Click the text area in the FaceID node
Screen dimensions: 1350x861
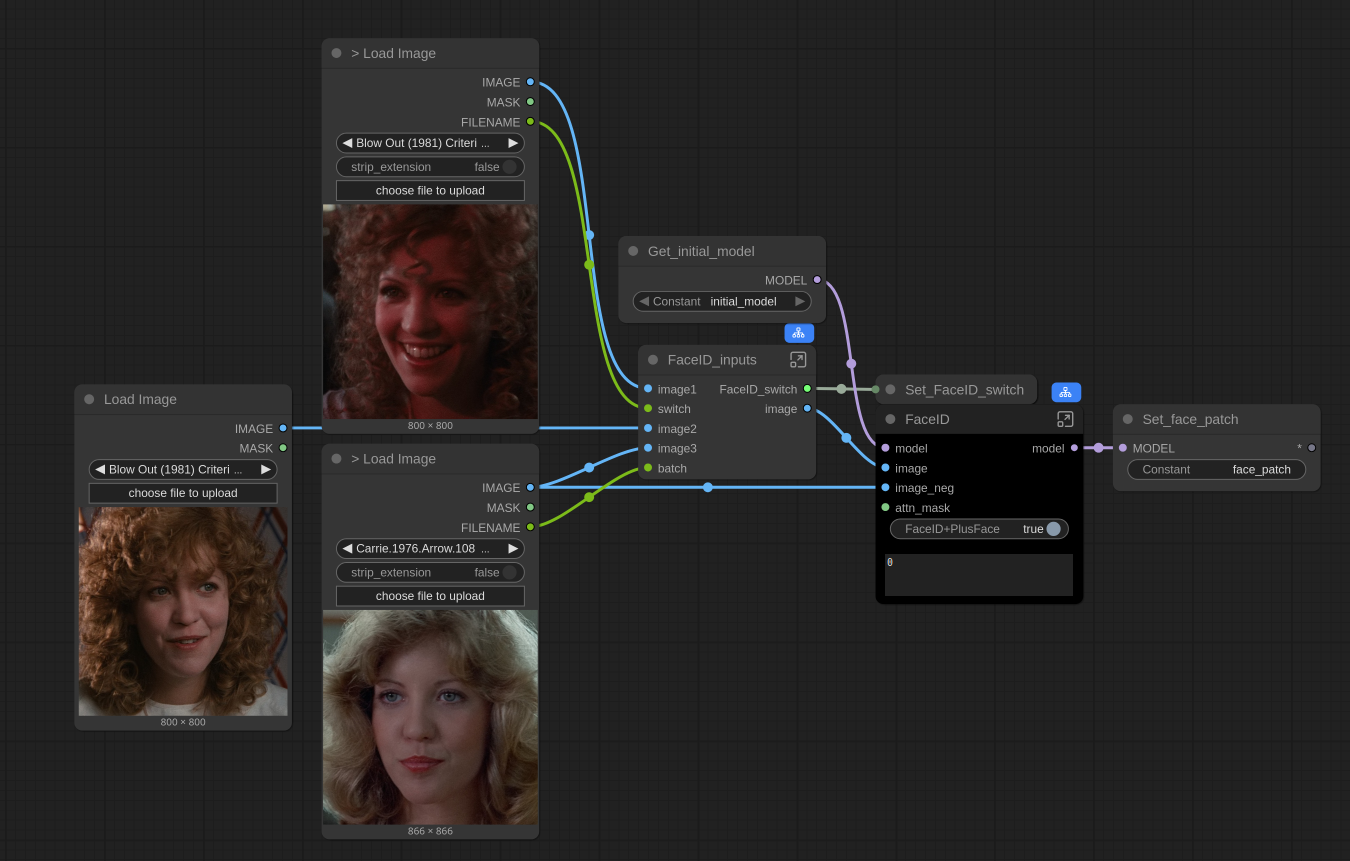tap(979, 575)
